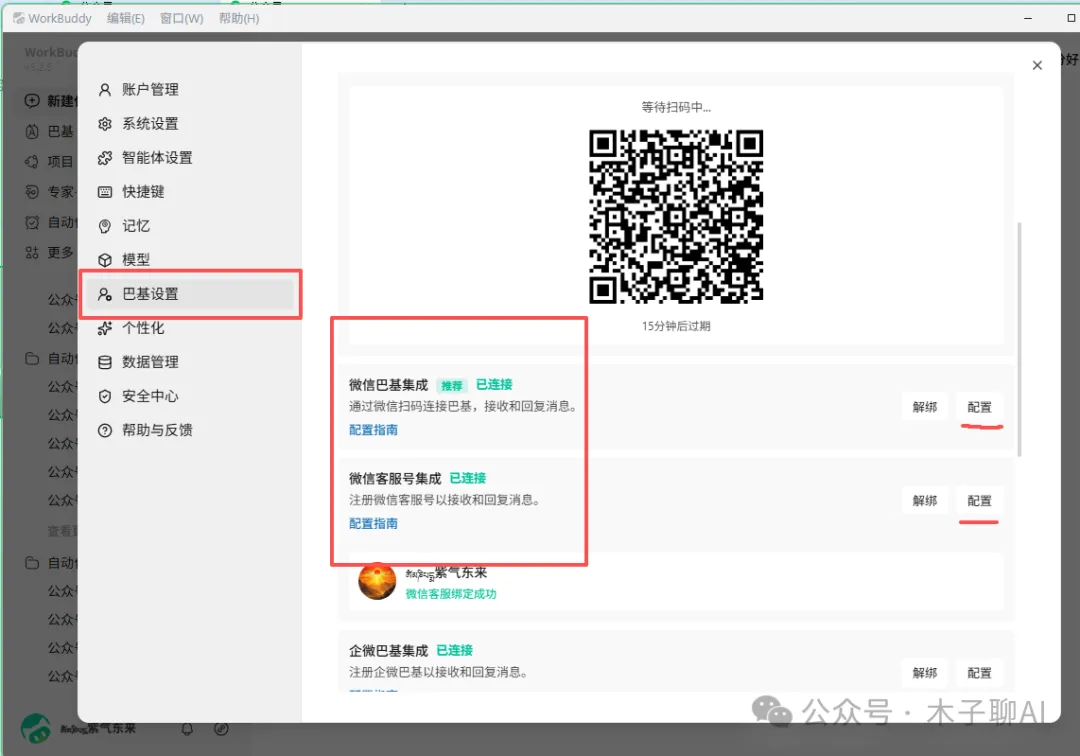Open the 窗口(W) menu
This screenshot has width=1080, height=756.
tap(181, 19)
